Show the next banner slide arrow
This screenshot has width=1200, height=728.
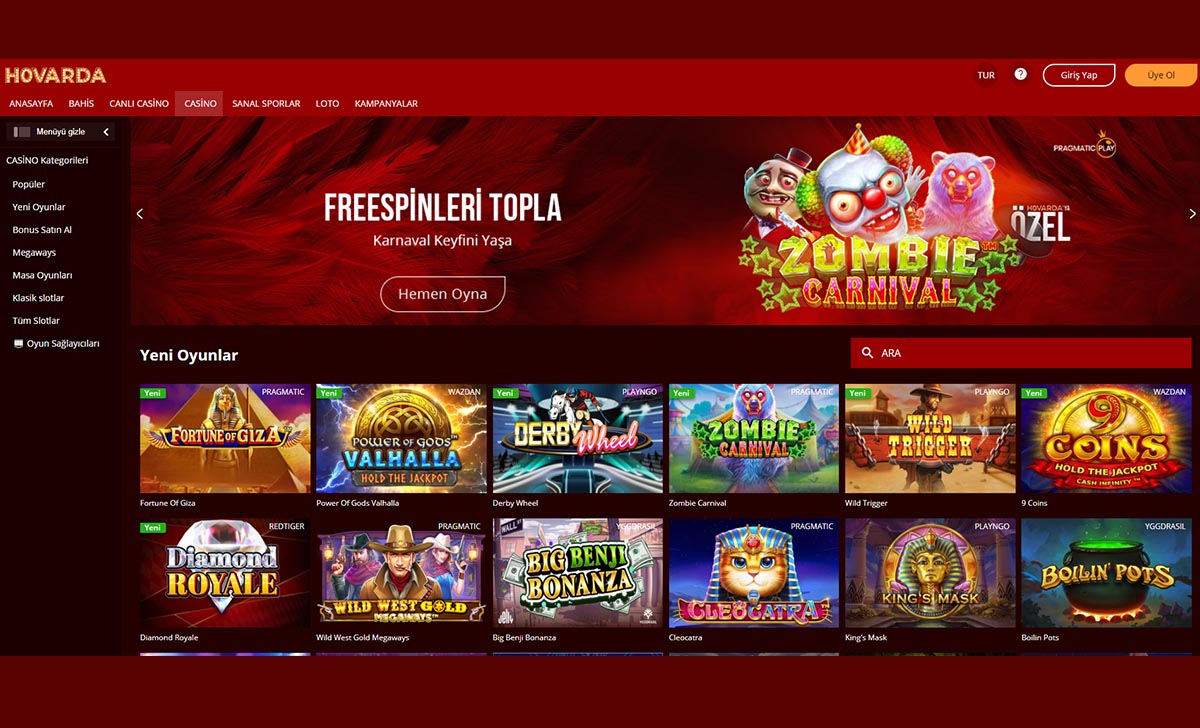coord(1192,213)
